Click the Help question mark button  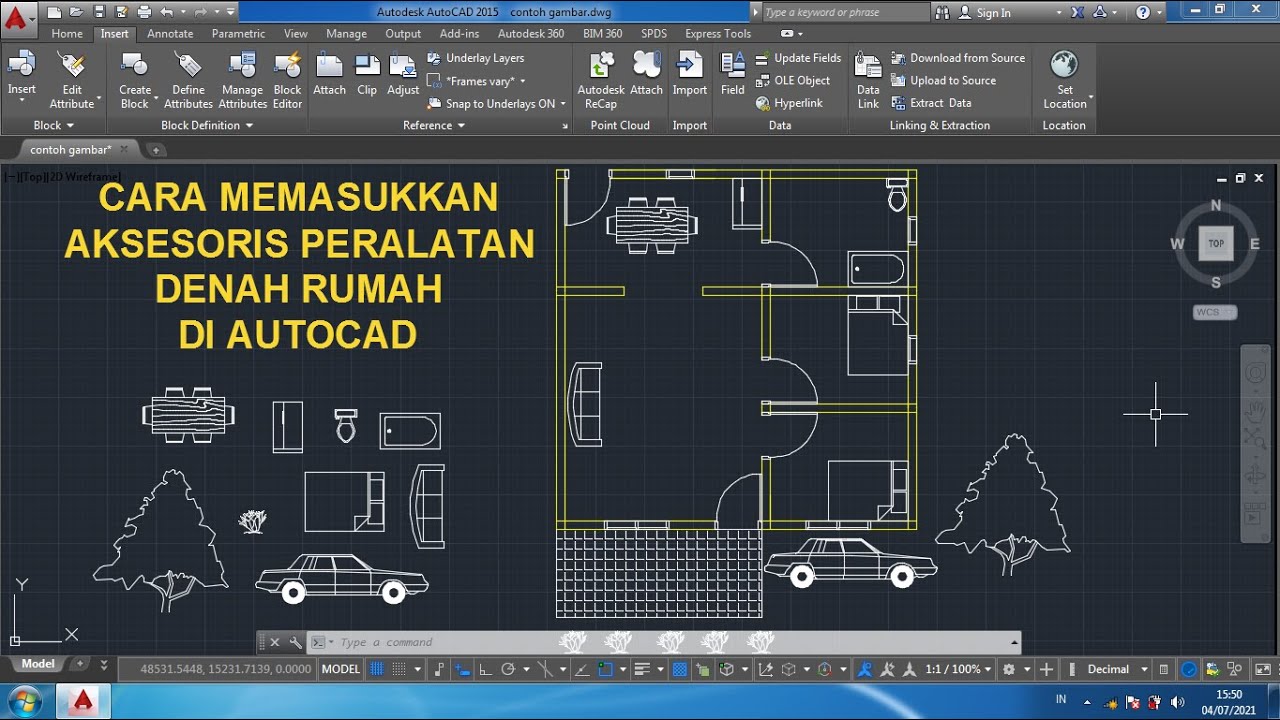pos(1142,12)
